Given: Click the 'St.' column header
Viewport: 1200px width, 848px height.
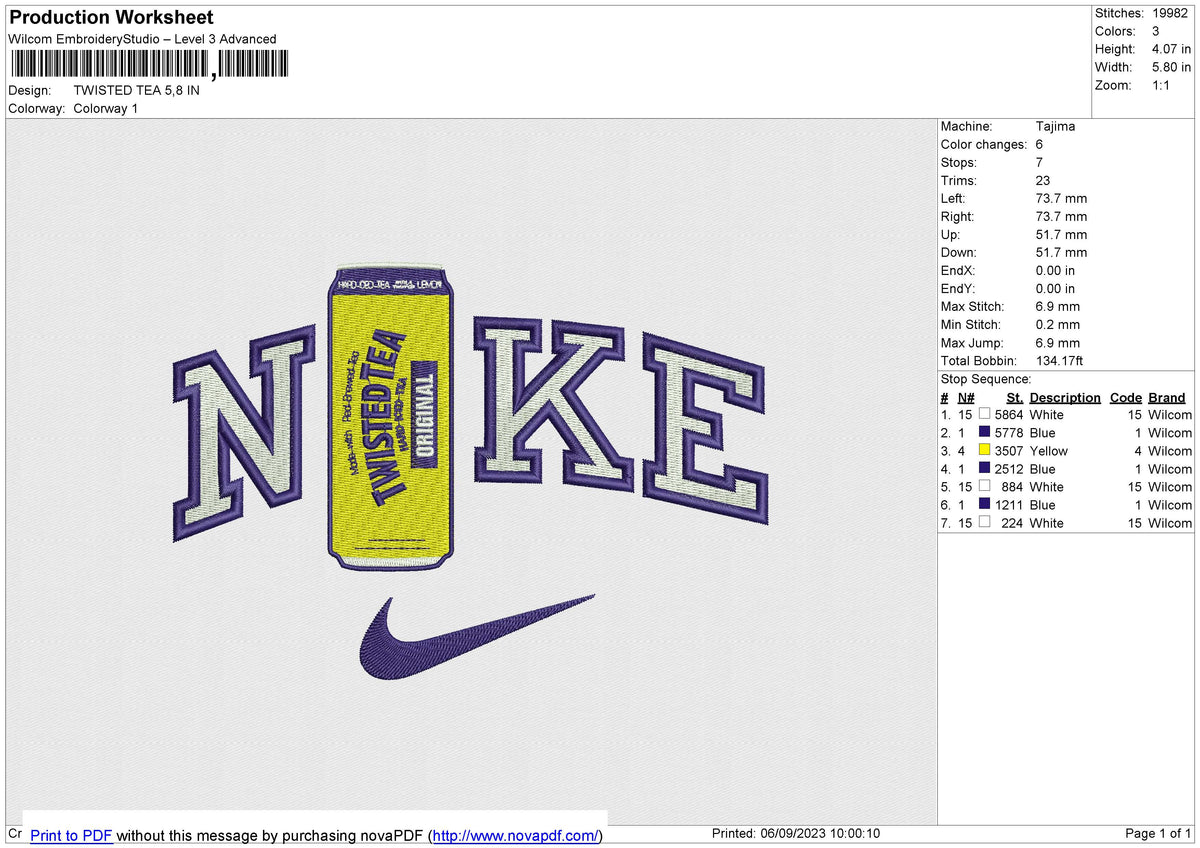Looking at the screenshot, I should 1014,397.
